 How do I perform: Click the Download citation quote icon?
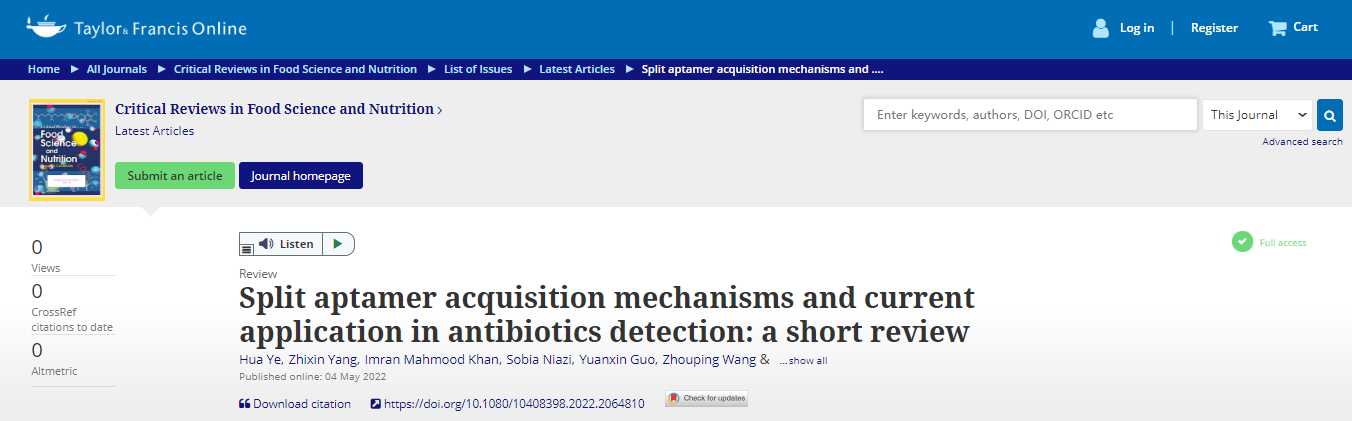click(x=244, y=404)
